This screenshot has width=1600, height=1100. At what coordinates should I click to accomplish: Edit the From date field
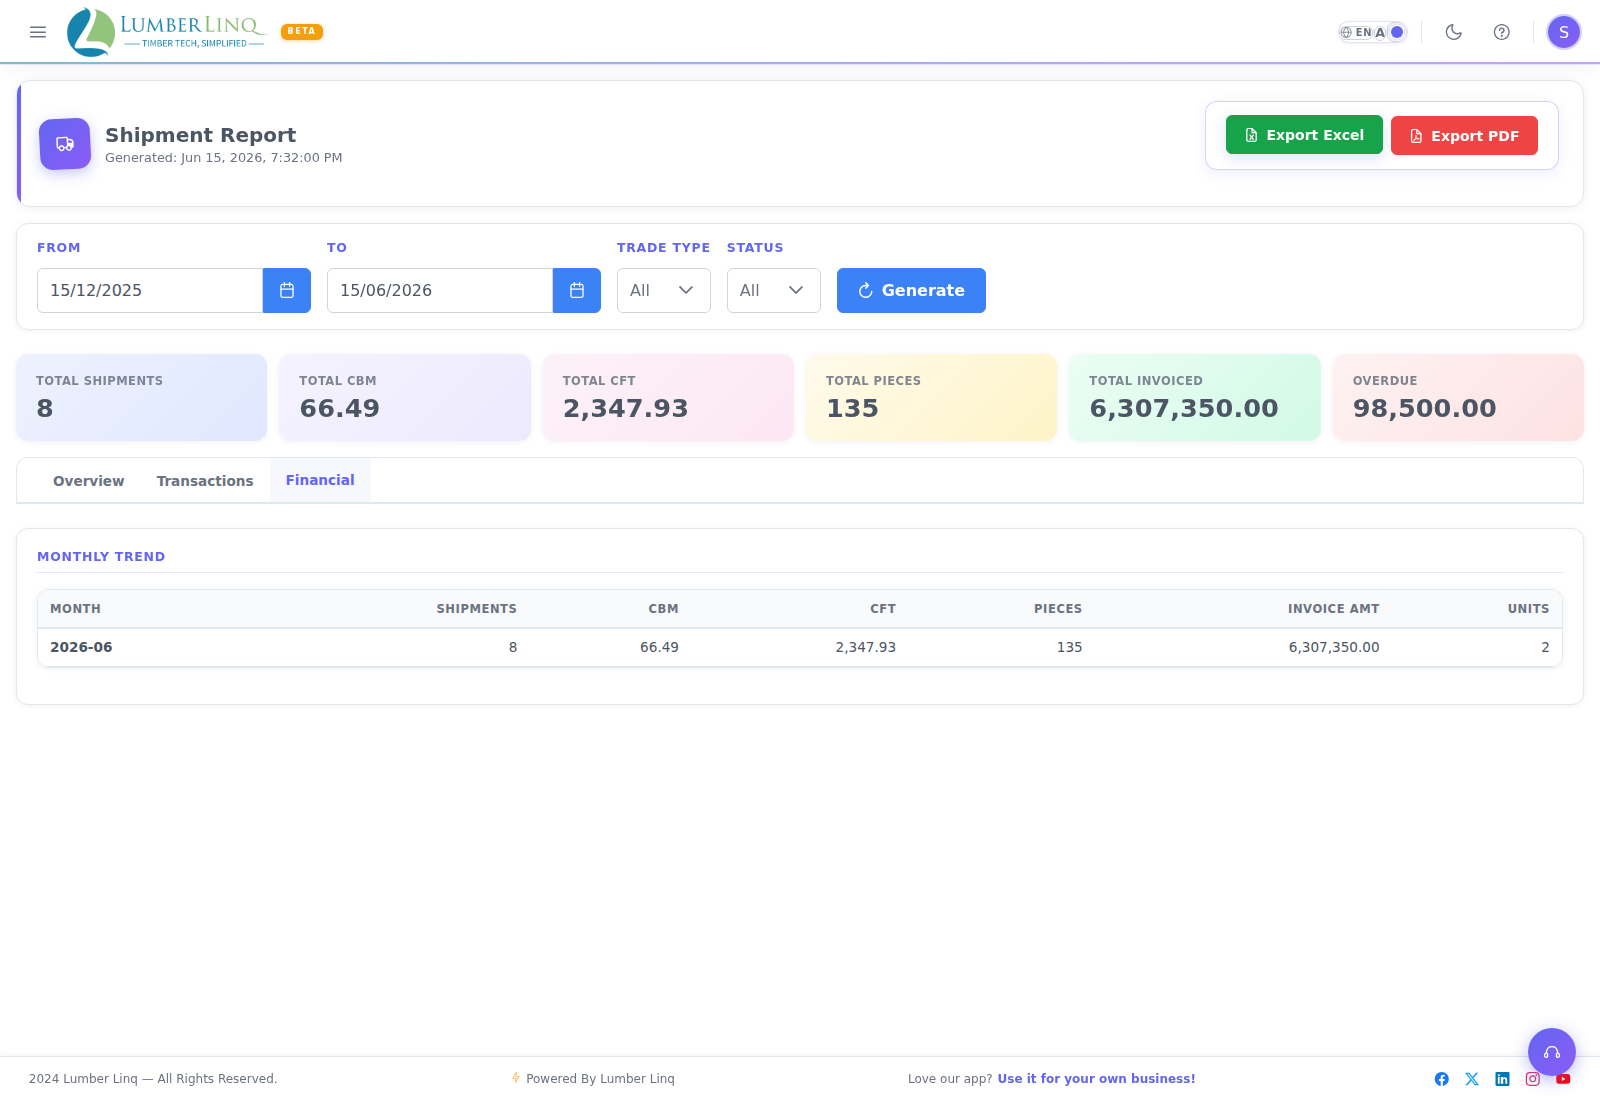(150, 290)
